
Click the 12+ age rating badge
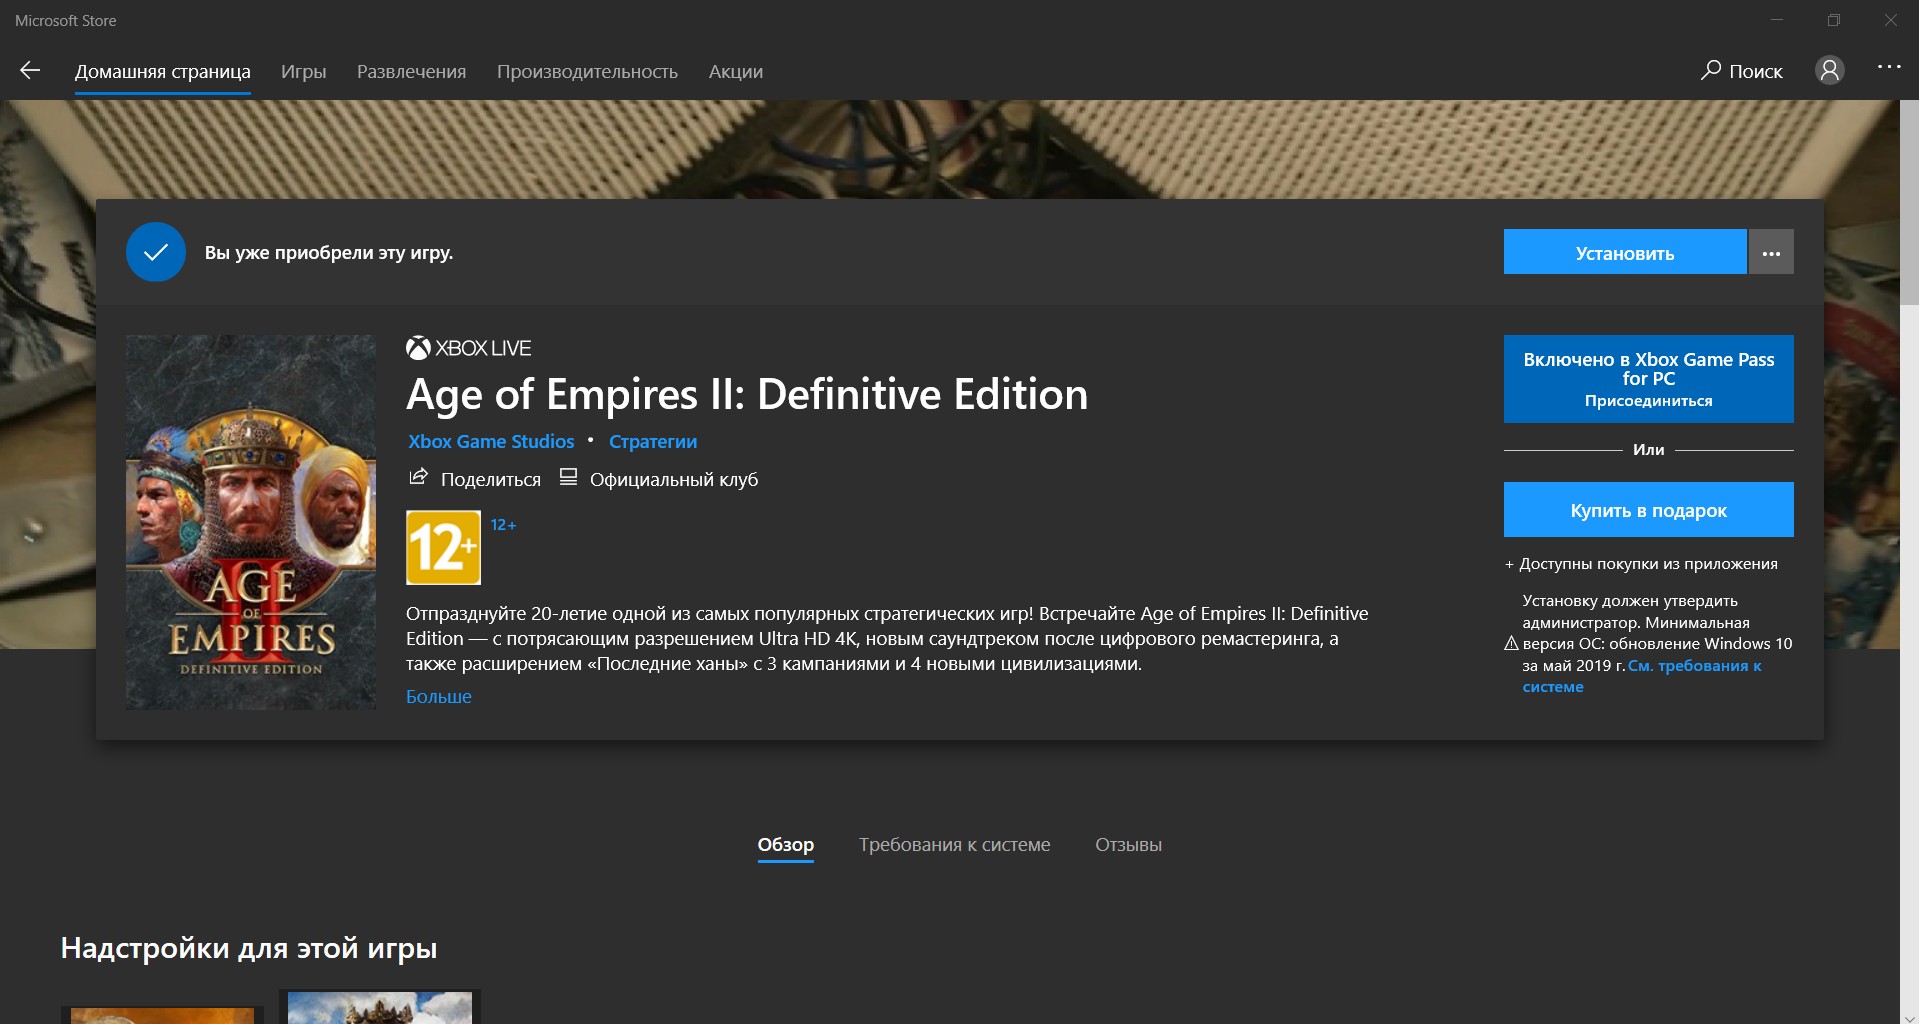tap(443, 547)
